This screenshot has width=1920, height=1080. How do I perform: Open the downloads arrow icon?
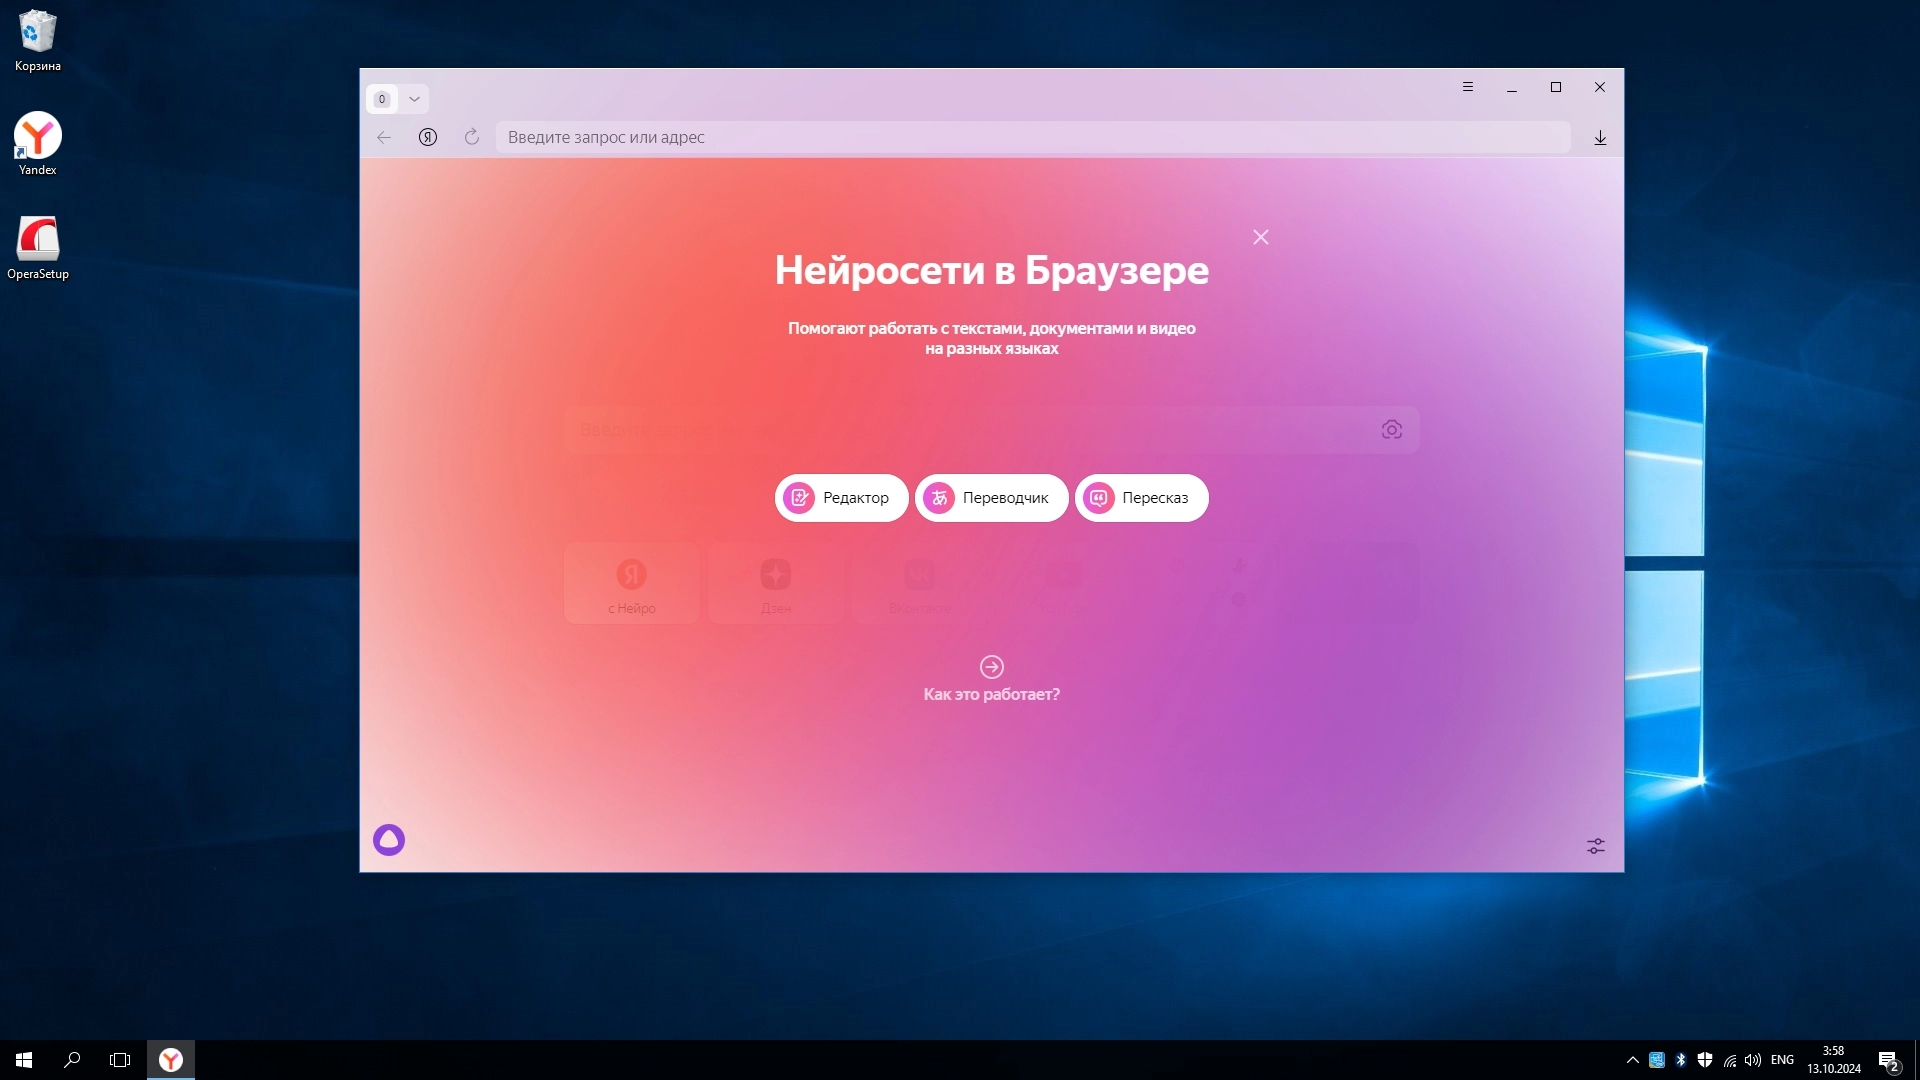tap(1600, 138)
